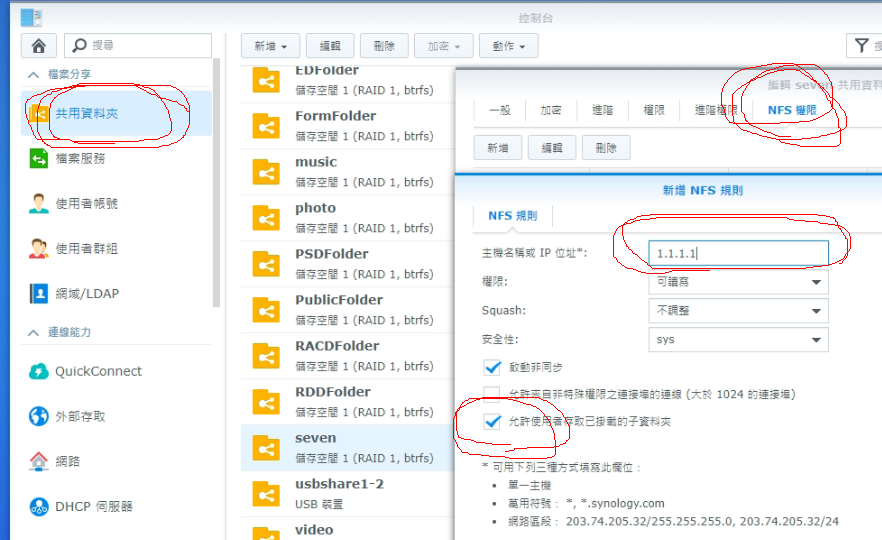Click the search magnifier icon
This screenshot has height=540, width=882.
tap(79, 45)
